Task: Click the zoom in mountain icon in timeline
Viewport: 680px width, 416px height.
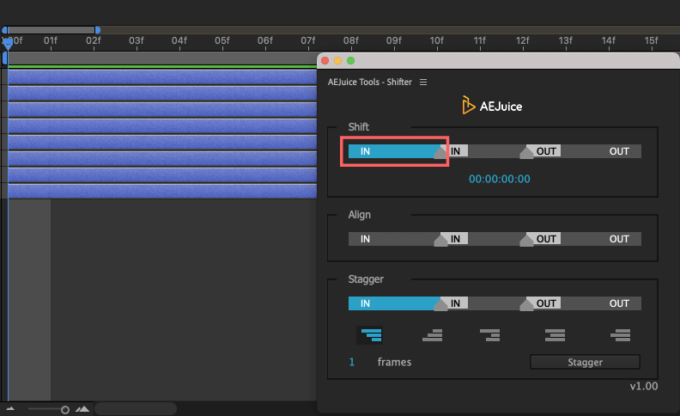Action: (82, 409)
